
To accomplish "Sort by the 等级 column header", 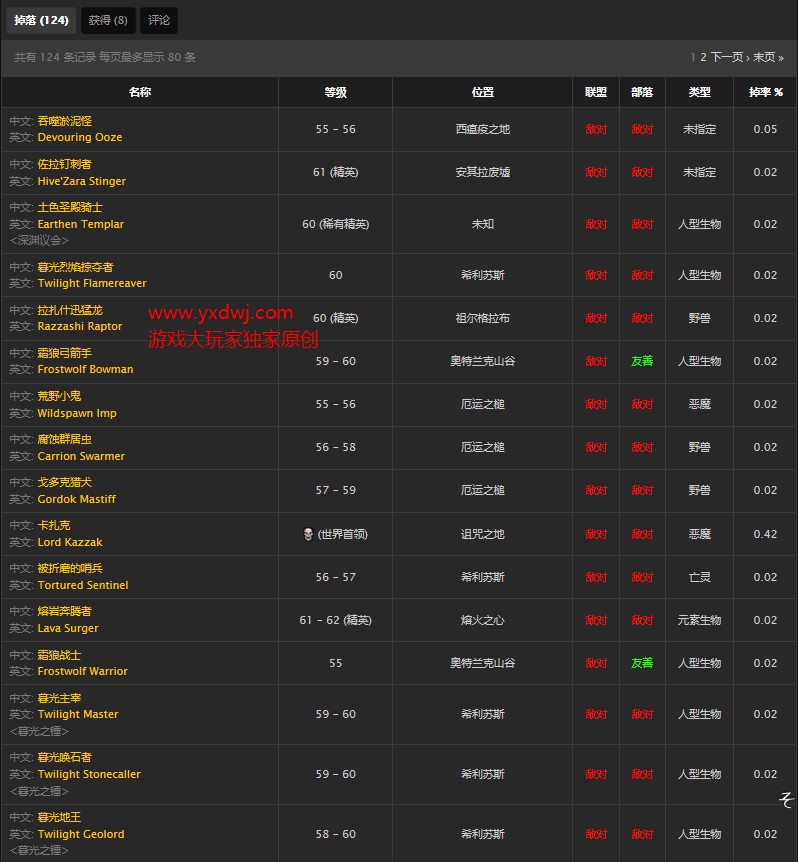I will [x=335, y=92].
